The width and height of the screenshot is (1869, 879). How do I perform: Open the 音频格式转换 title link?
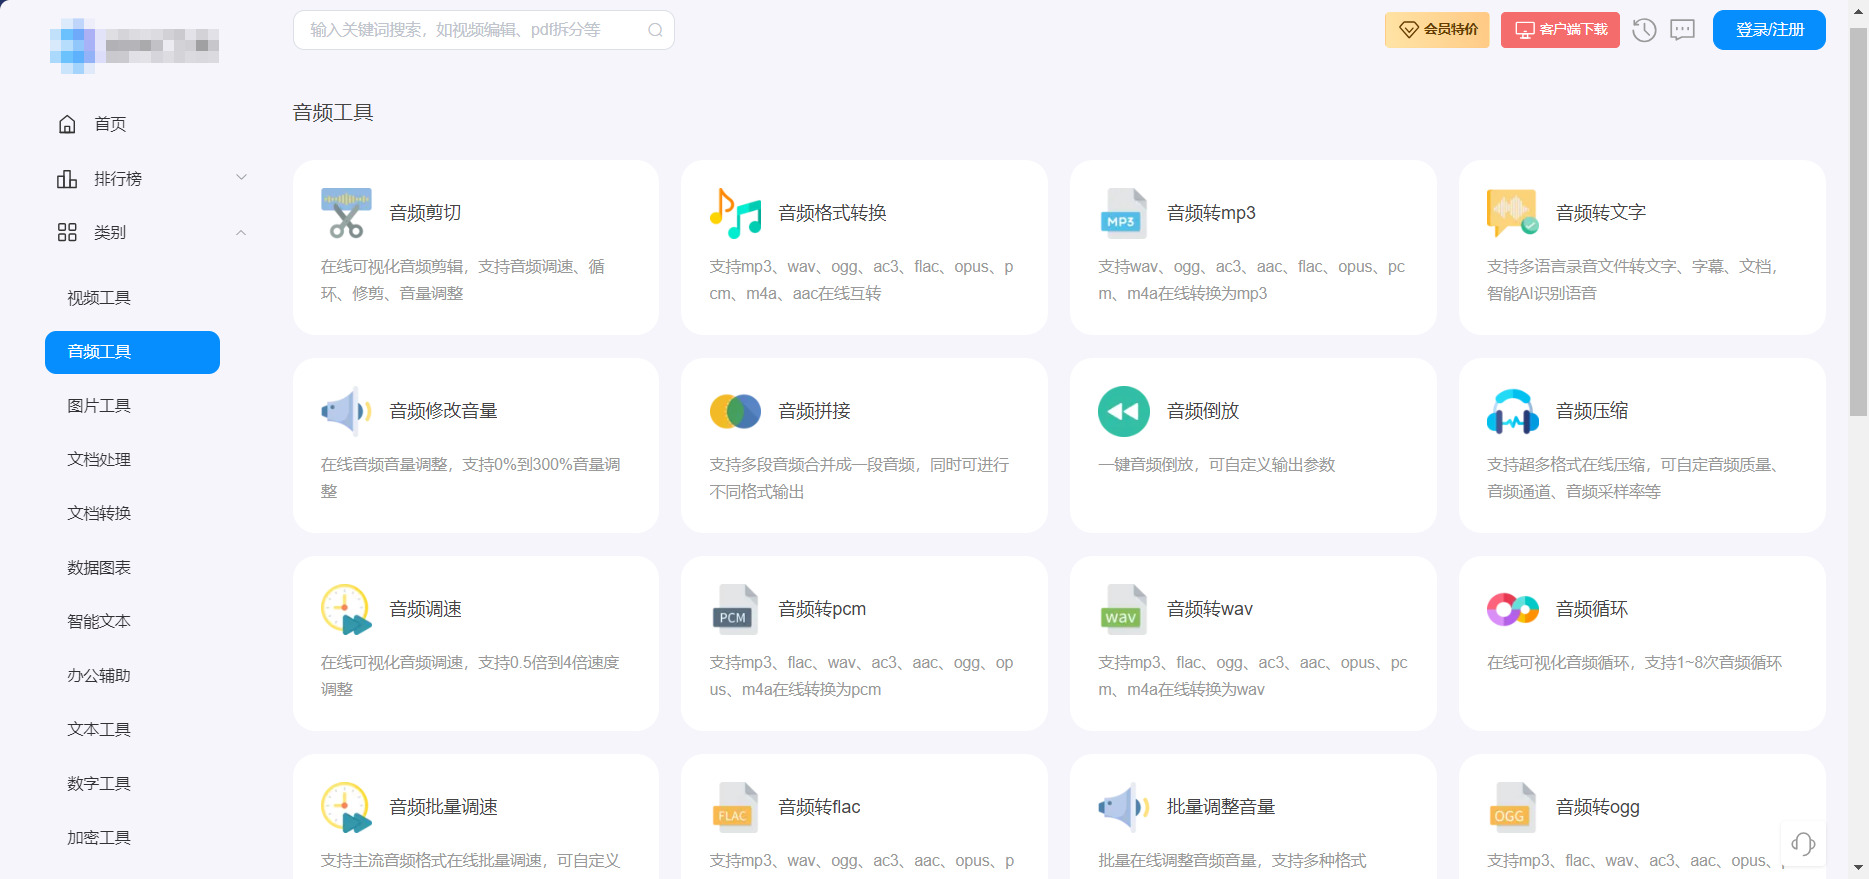click(832, 213)
